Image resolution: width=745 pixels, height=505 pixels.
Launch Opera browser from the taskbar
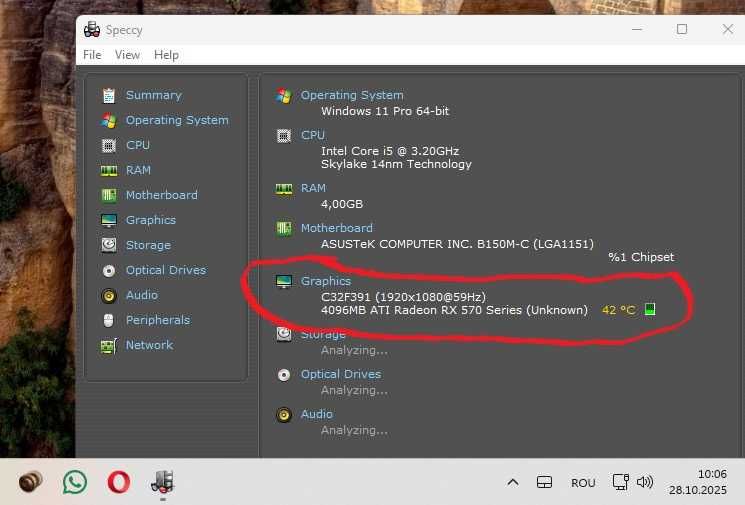click(x=119, y=482)
